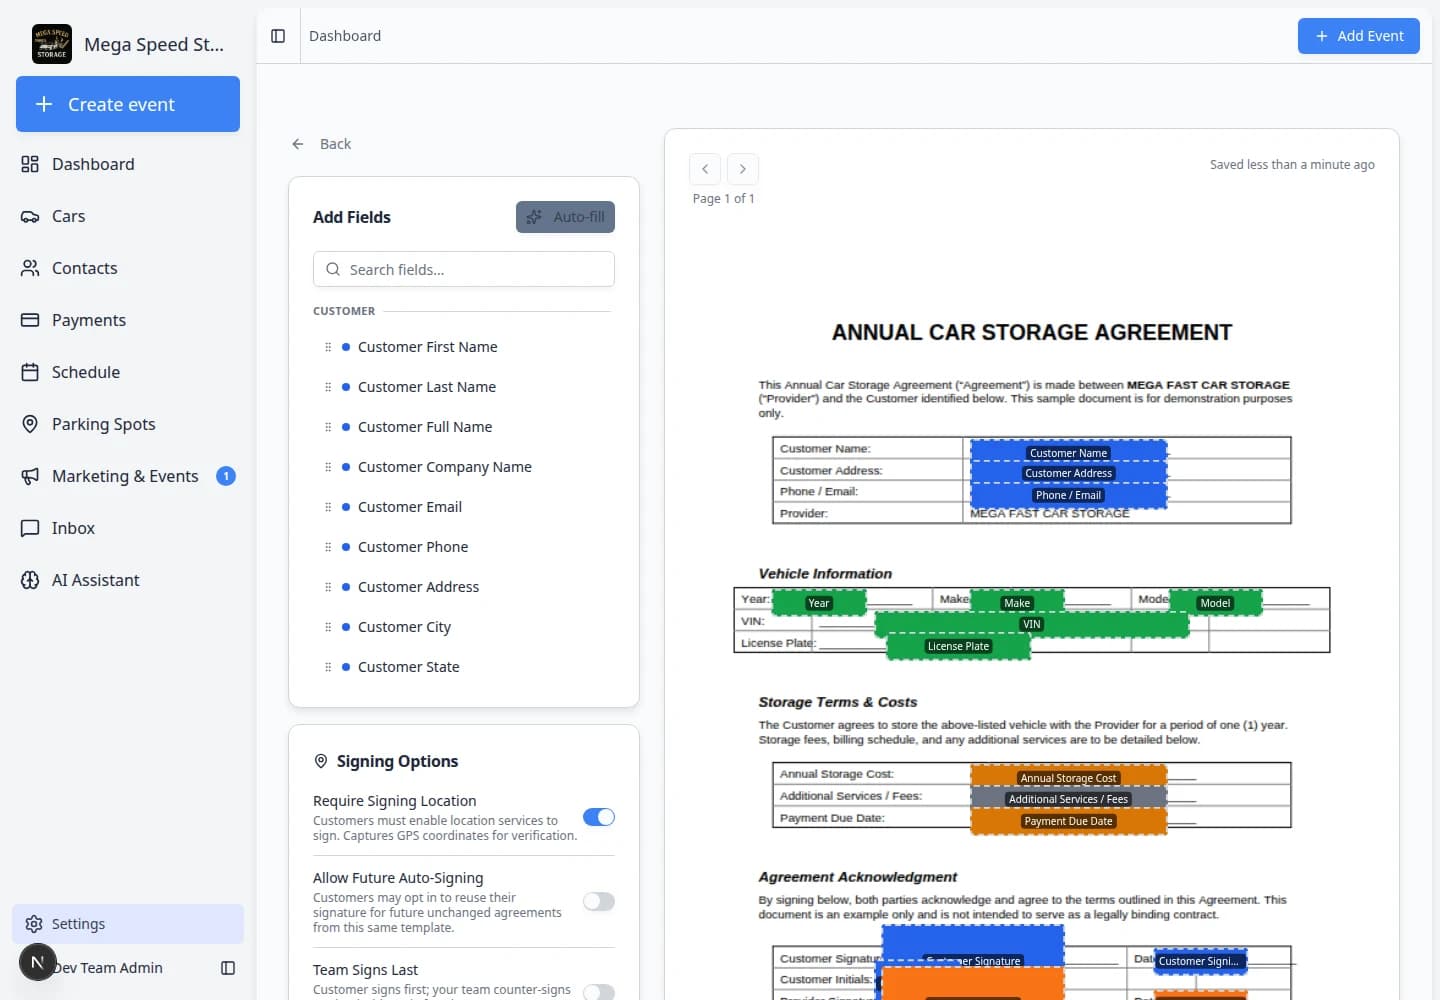1440x1000 pixels.
Task: Click the Dashboard breadcrumb
Action: coord(345,36)
